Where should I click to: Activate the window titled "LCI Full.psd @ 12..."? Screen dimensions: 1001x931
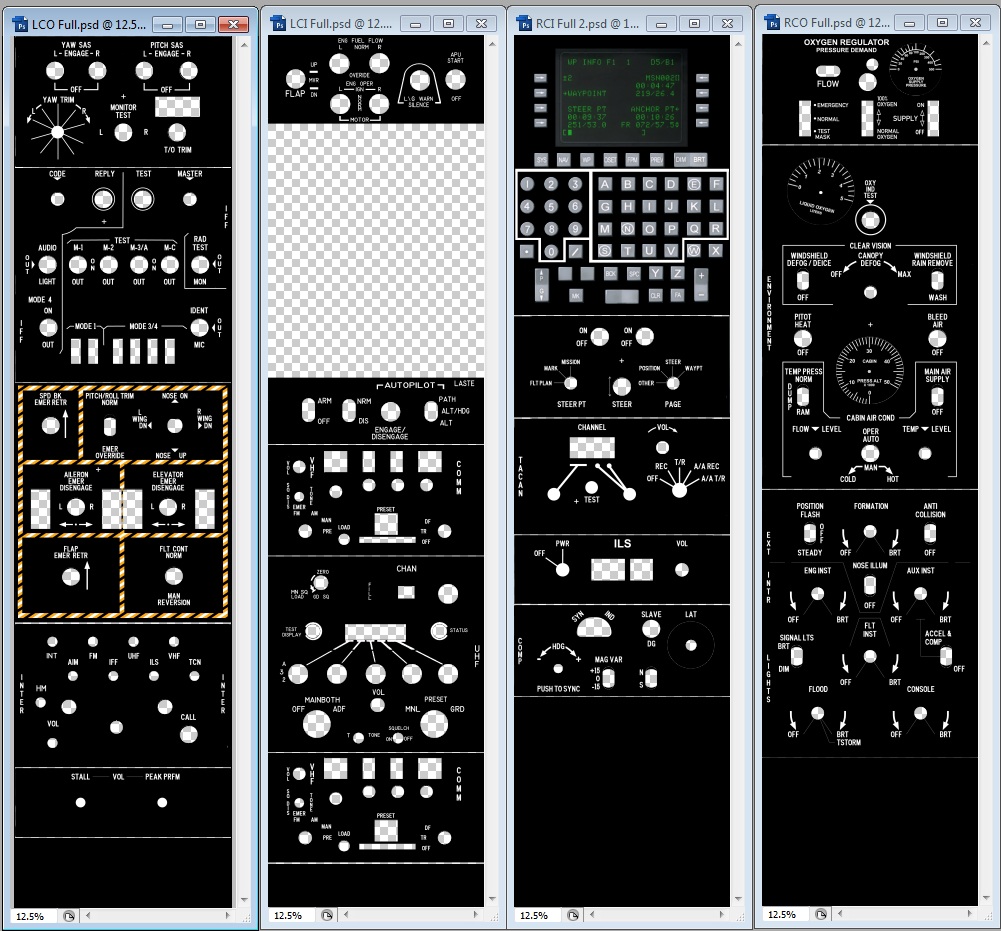coord(341,24)
